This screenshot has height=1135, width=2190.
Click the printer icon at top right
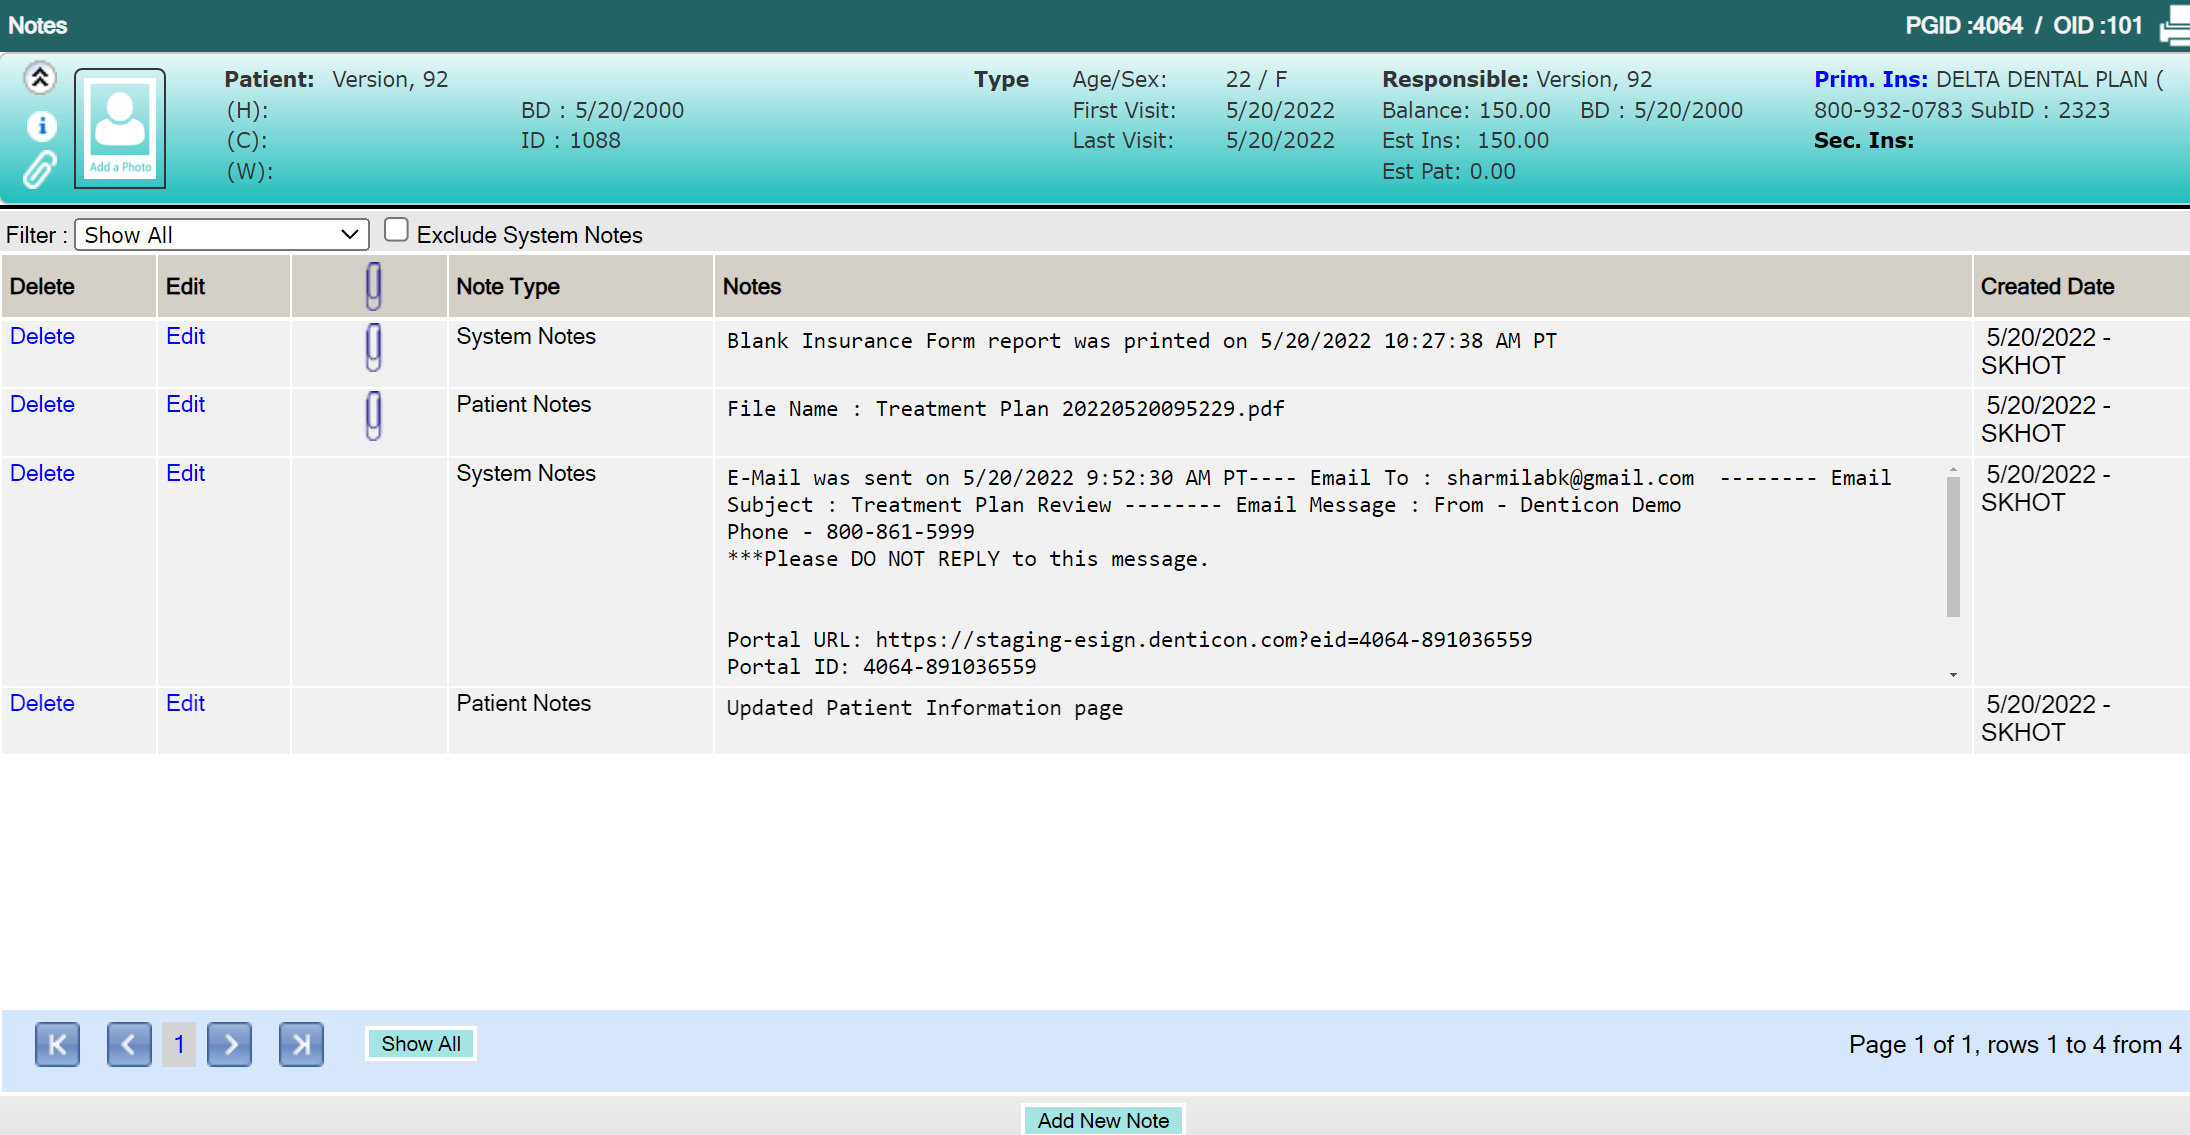point(2175,26)
